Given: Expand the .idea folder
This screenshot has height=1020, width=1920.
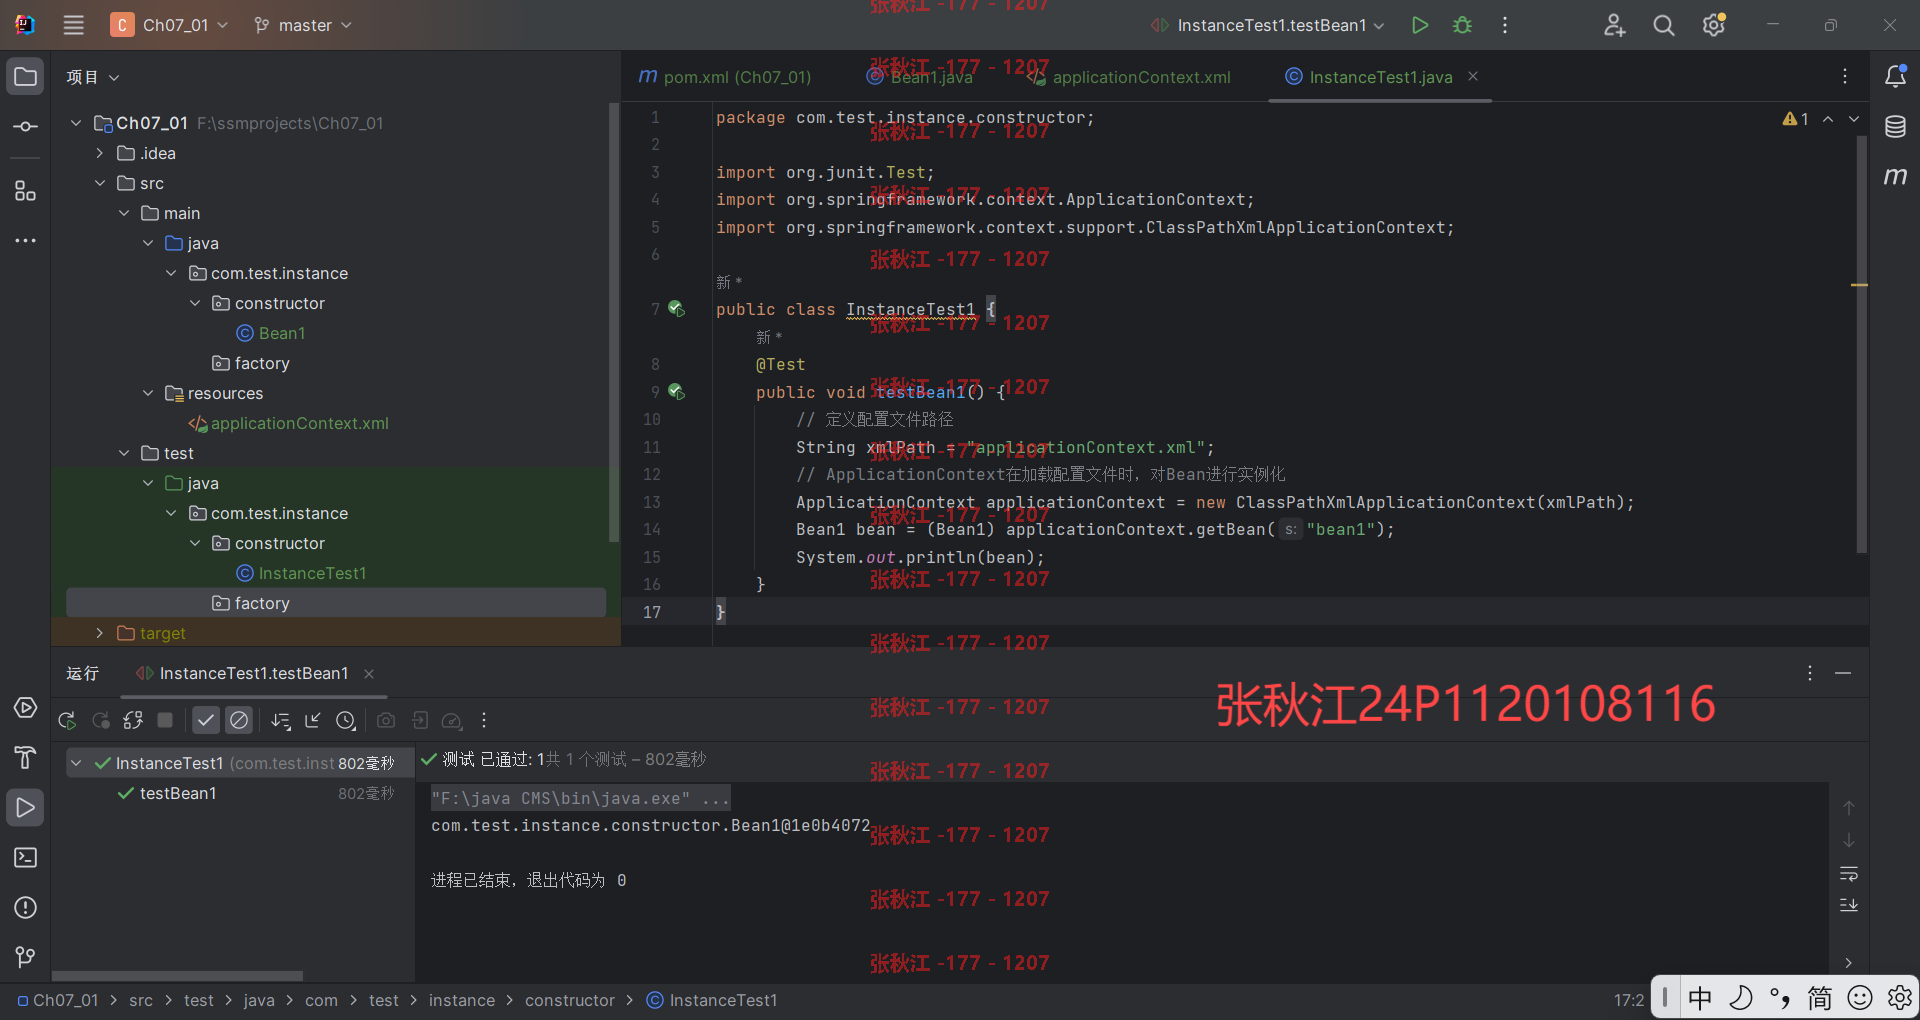Looking at the screenshot, I should pos(100,153).
